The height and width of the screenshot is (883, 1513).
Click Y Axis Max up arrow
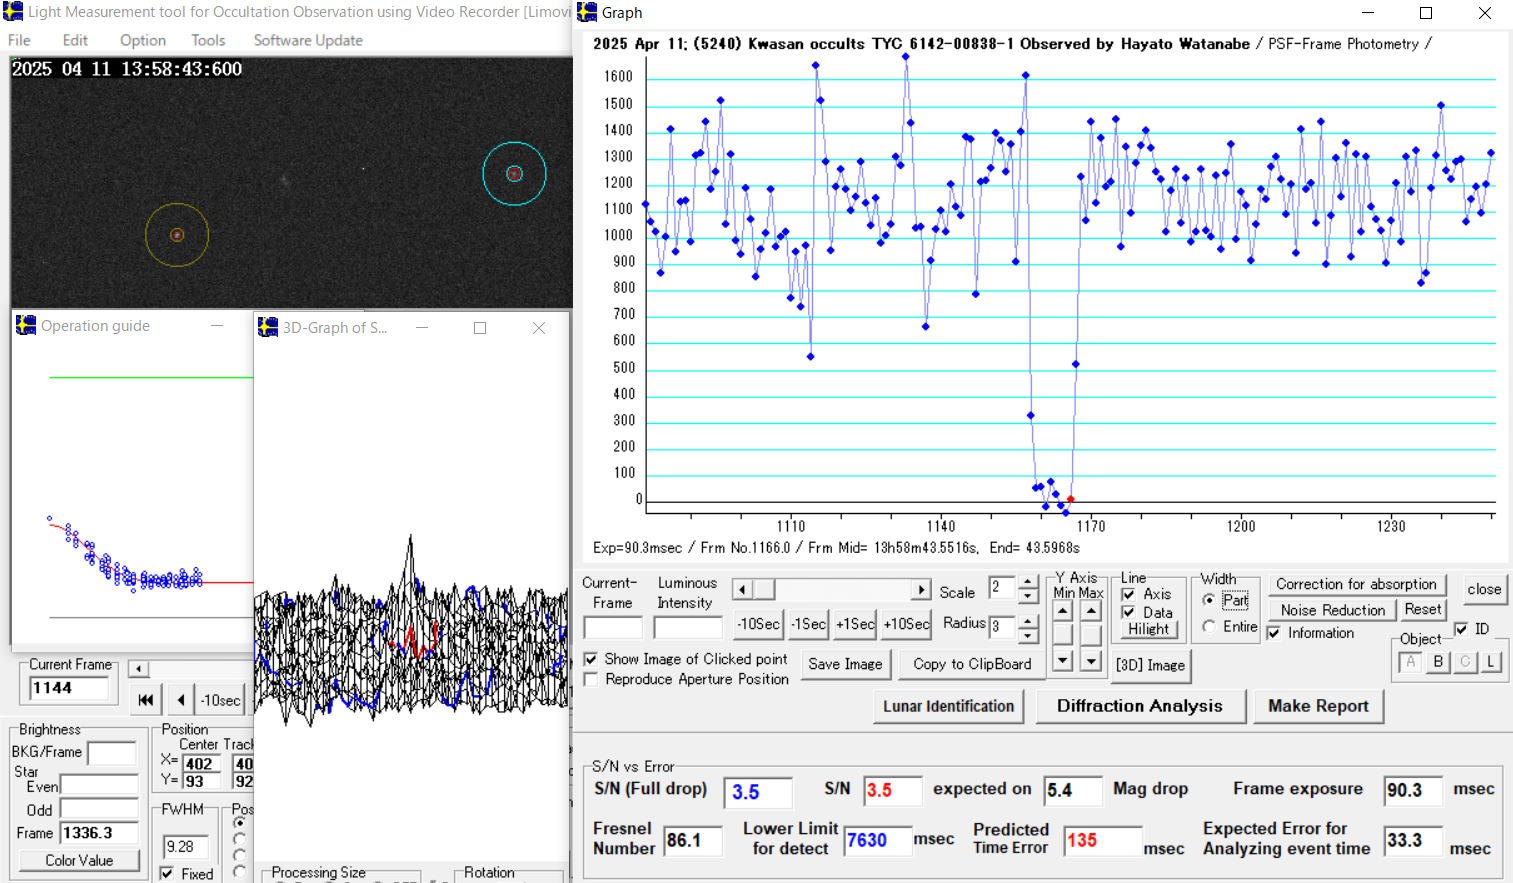click(x=1091, y=611)
